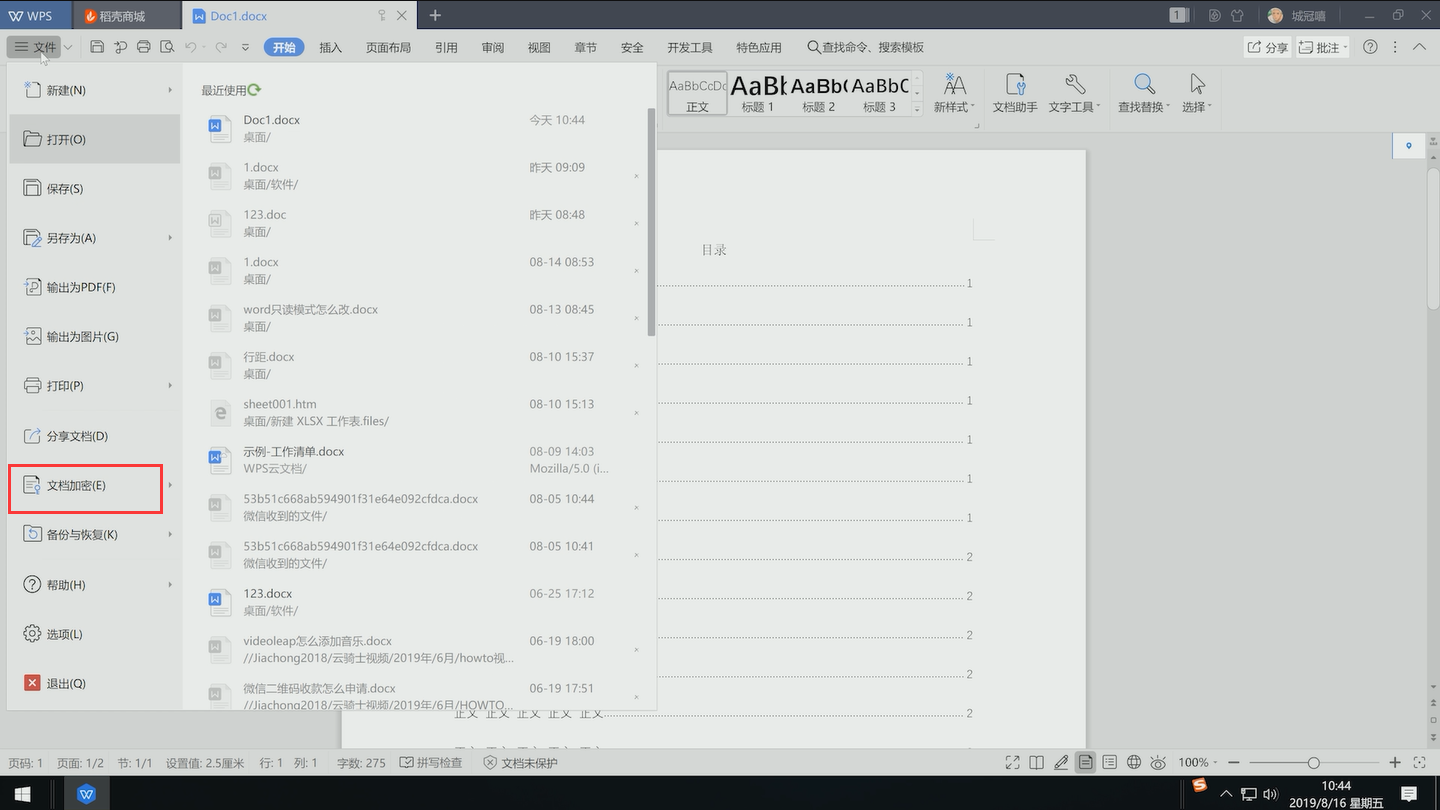Select 保存(S) in the file menu

(94, 189)
